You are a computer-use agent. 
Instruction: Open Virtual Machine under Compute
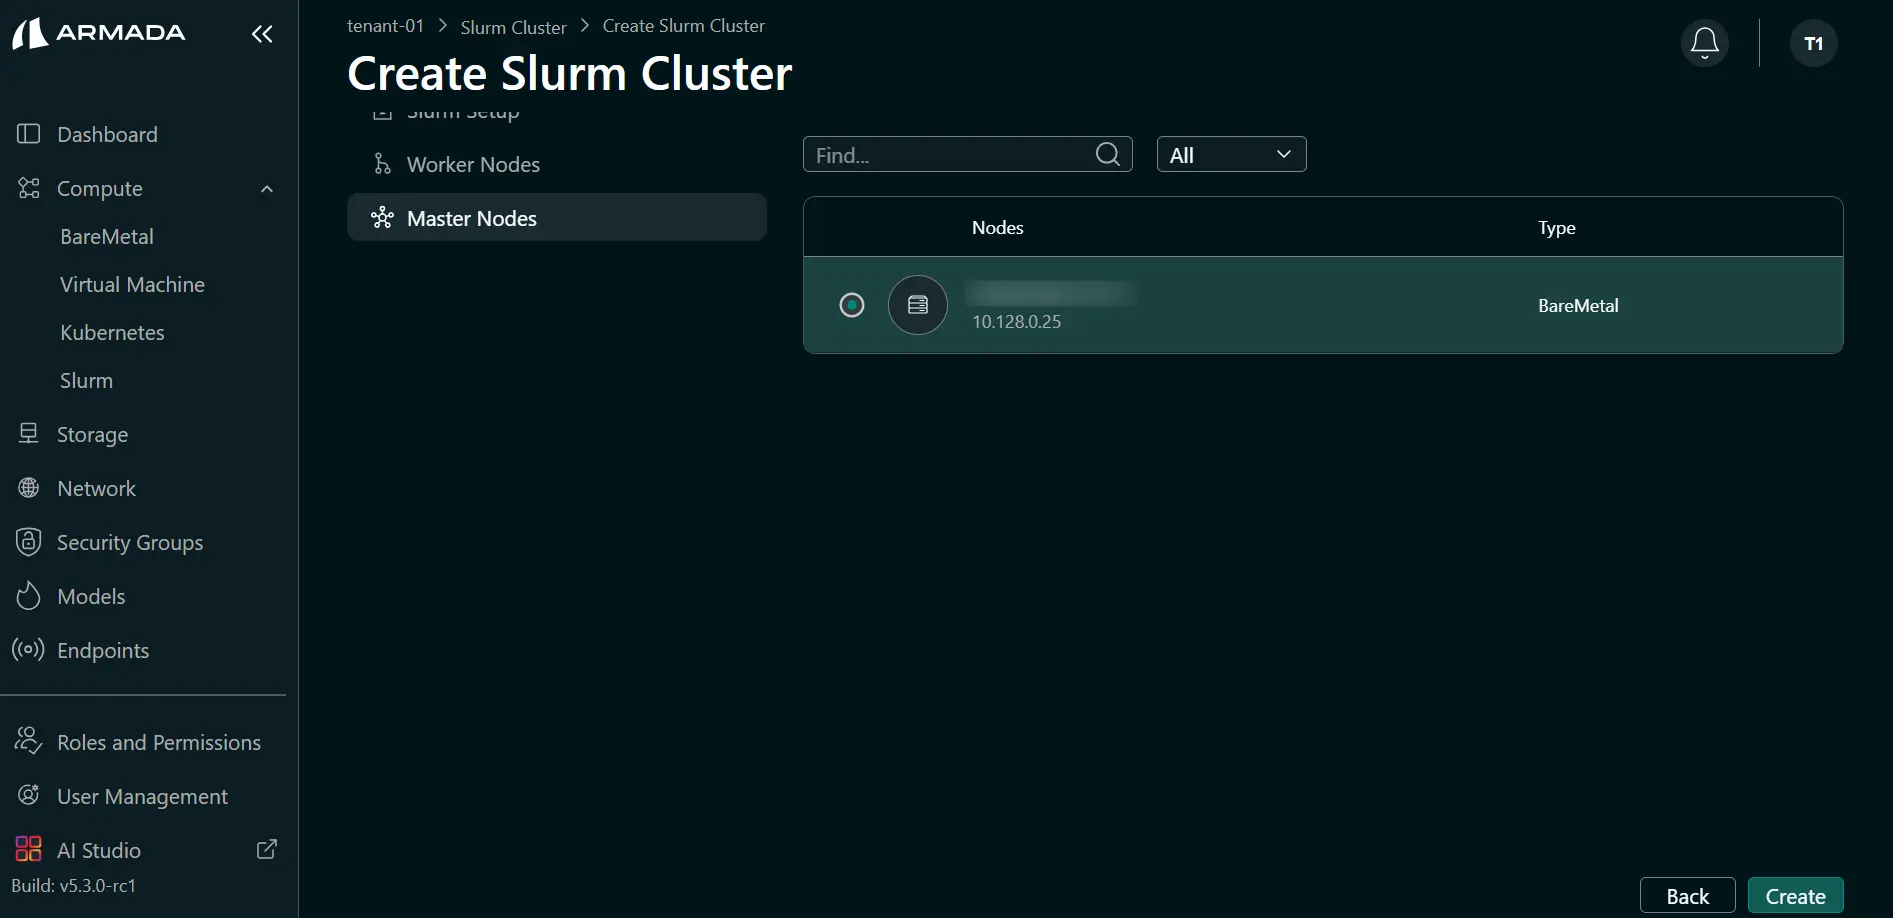(132, 285)
